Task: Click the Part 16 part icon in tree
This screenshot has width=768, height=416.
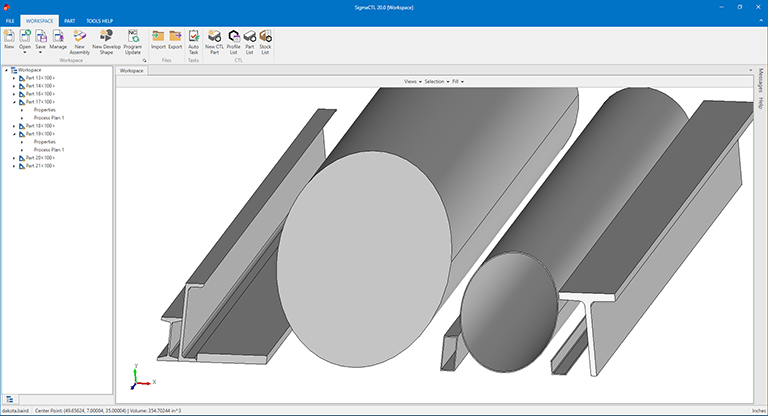Action: pos(22,94)
